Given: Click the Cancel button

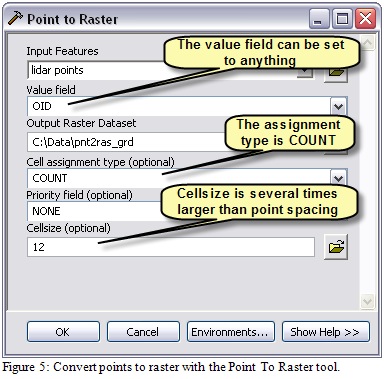Looking at the screenshot, I should (143, 332).
